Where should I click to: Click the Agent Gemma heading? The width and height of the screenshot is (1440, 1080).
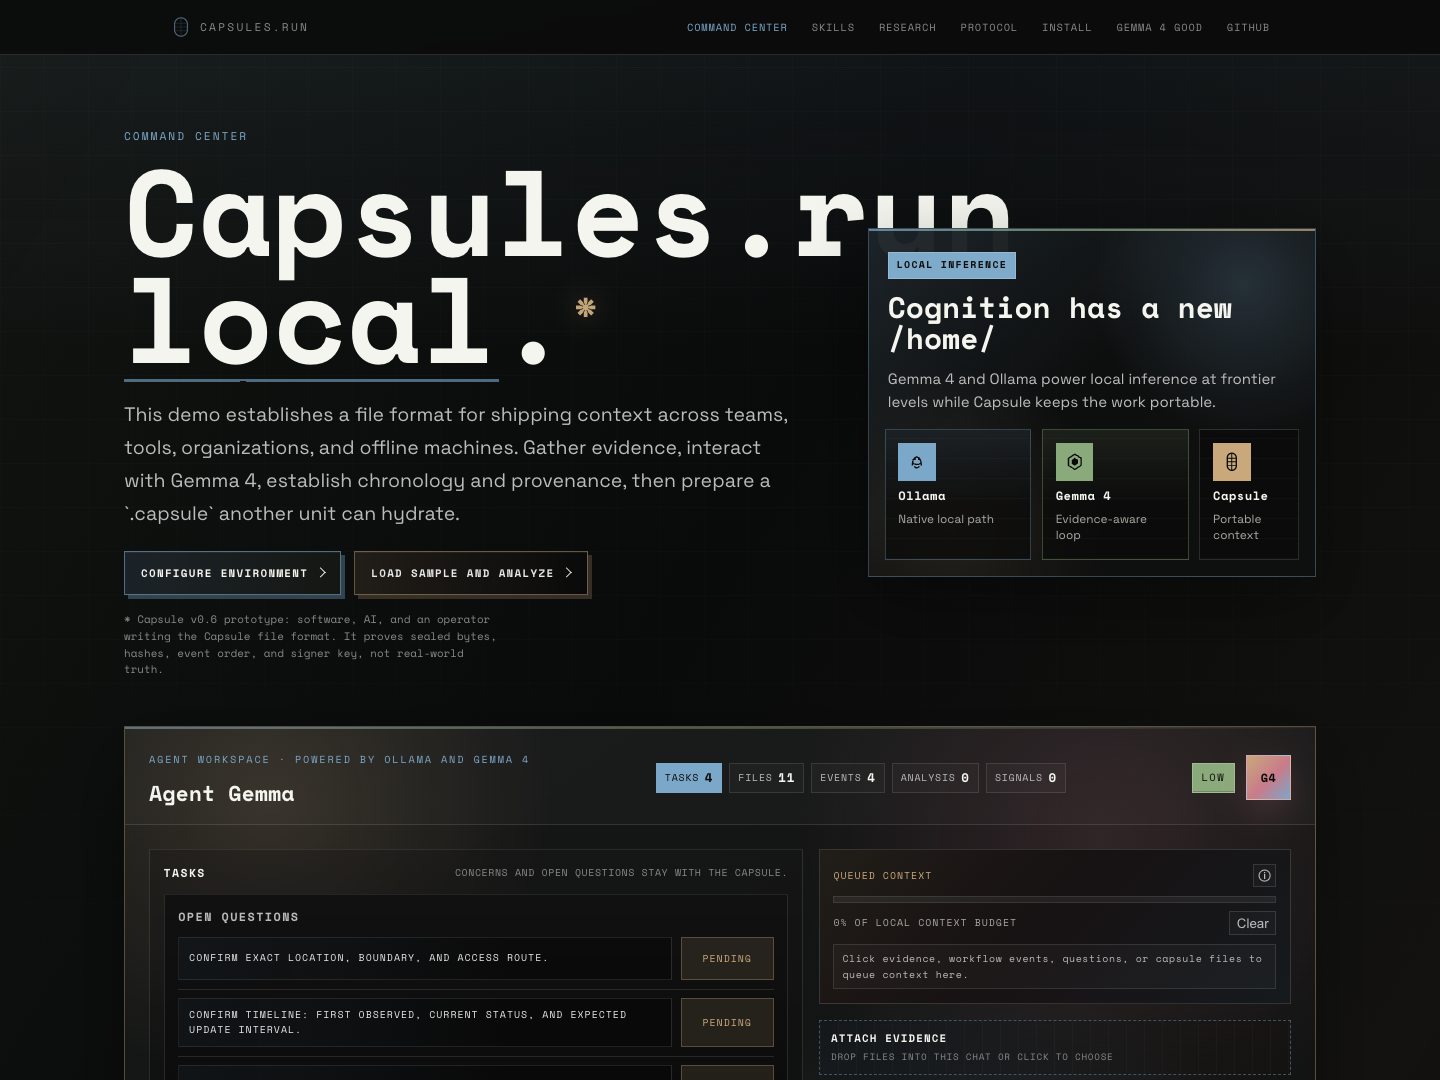(222, 794)
